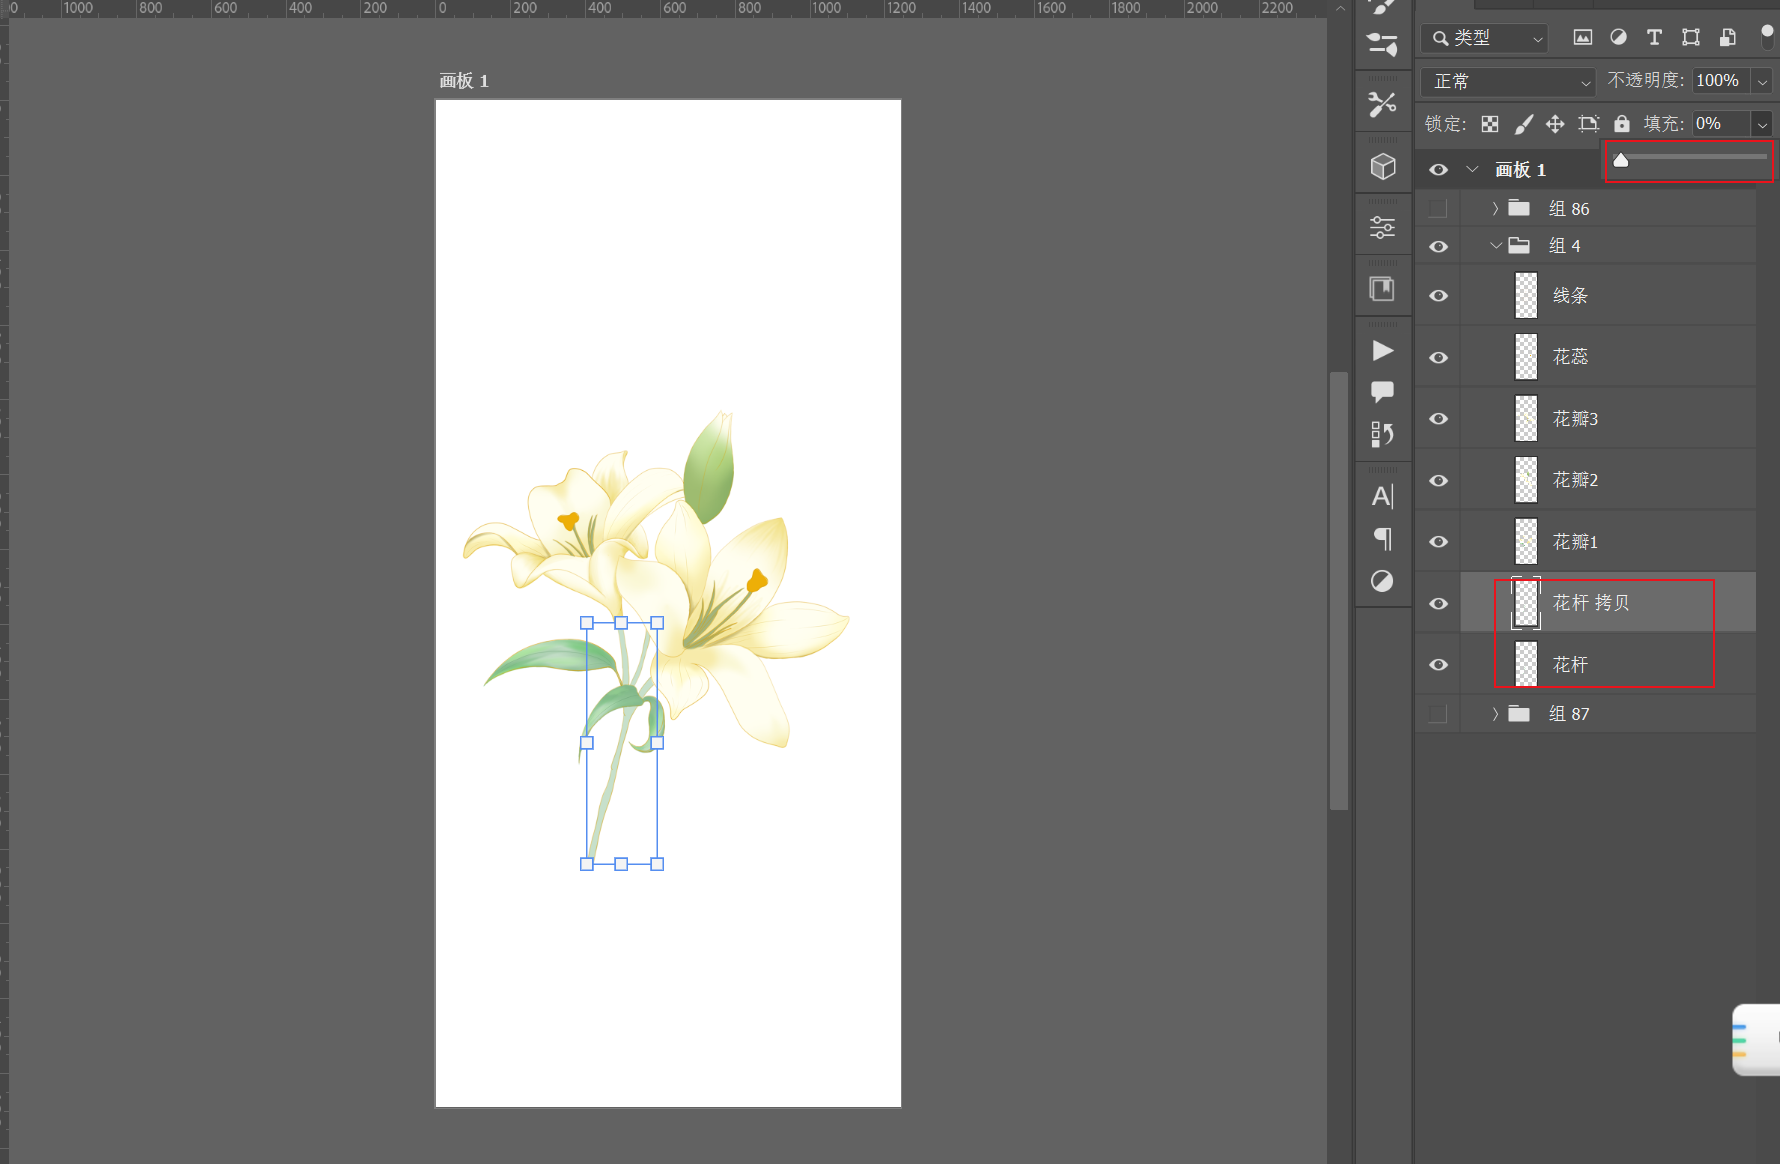Open the 3D cube panel icon
Viewport: 1780px width, 1164px height.
click(1382, 166)
